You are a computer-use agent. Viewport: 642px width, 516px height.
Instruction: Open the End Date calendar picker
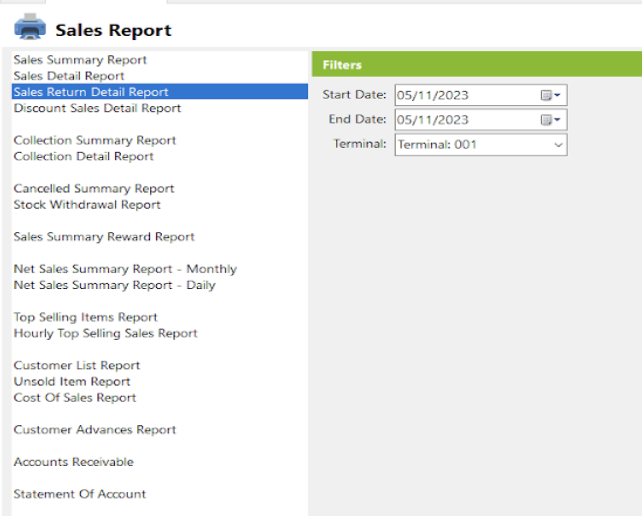(x=550, y=120)
